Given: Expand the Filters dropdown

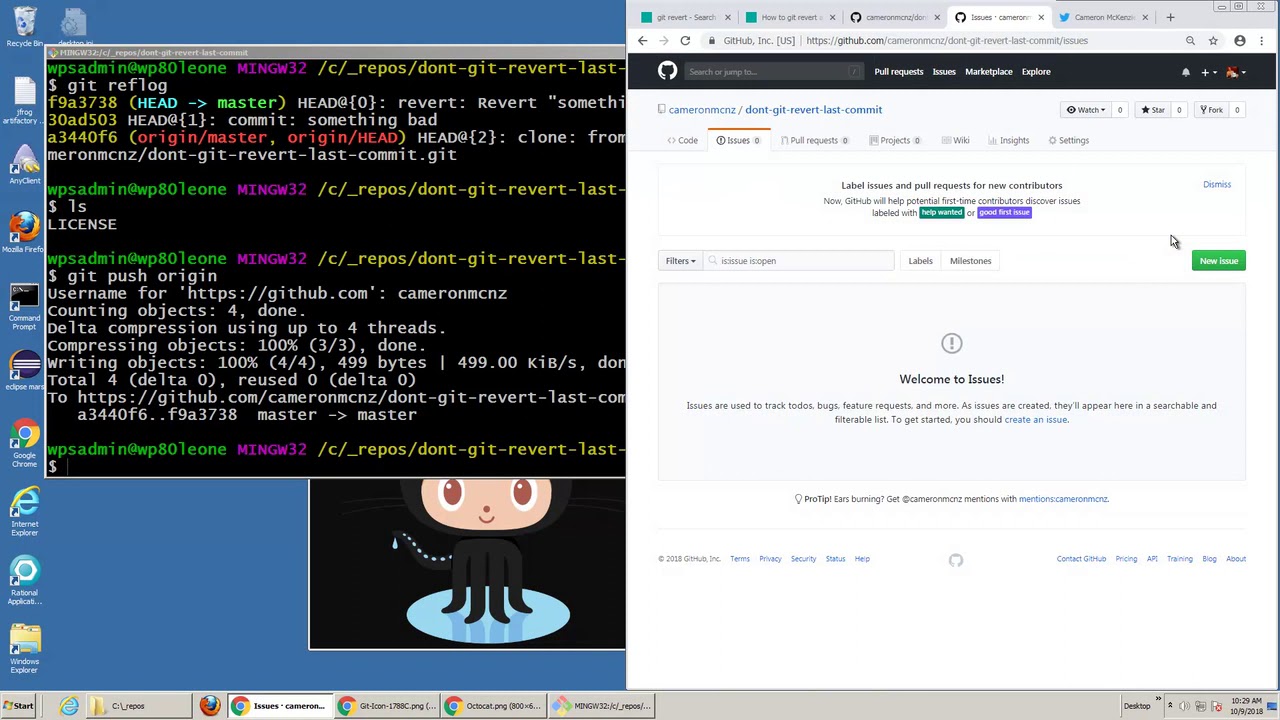Looking at the screenshot, I should pyautogui.click(x=680, y=261).
